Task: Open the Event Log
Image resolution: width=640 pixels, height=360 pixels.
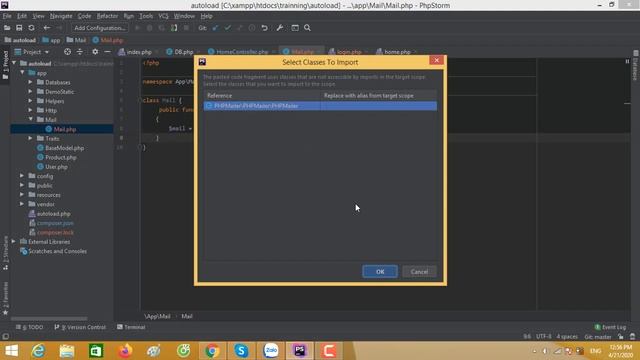Action: point(610,327)
